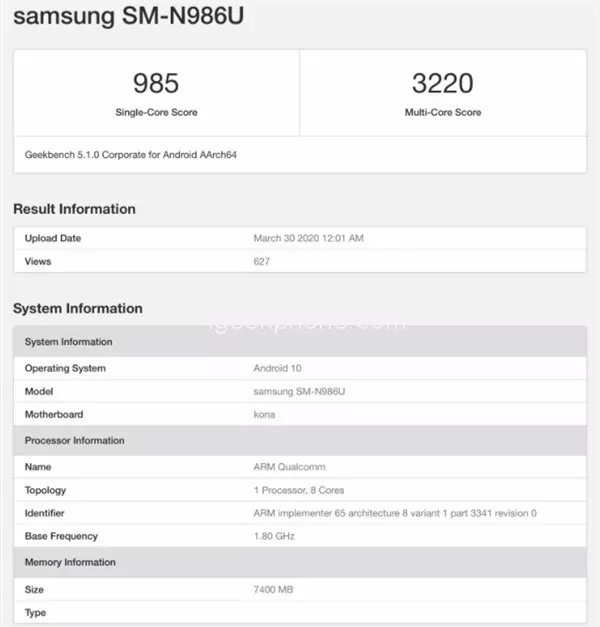
Task: Click the Result Information heading
Action: click(74, 209)
